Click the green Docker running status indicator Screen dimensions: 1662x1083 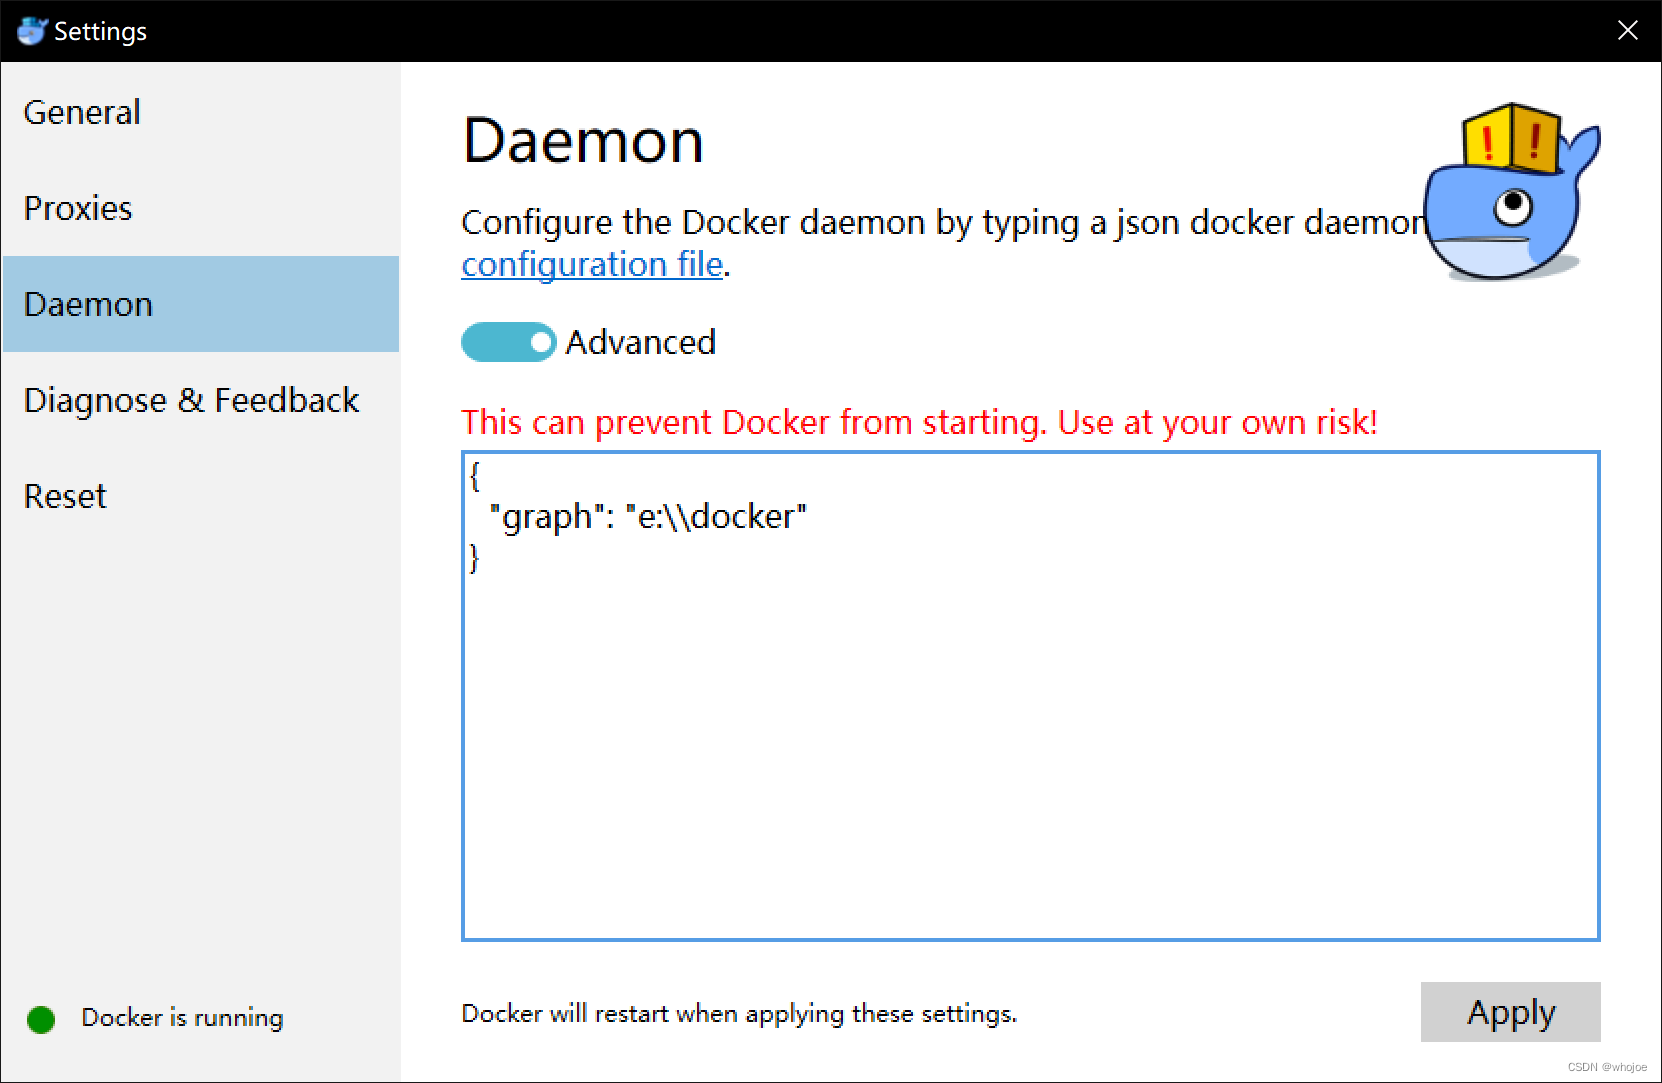click(41, 1019)
